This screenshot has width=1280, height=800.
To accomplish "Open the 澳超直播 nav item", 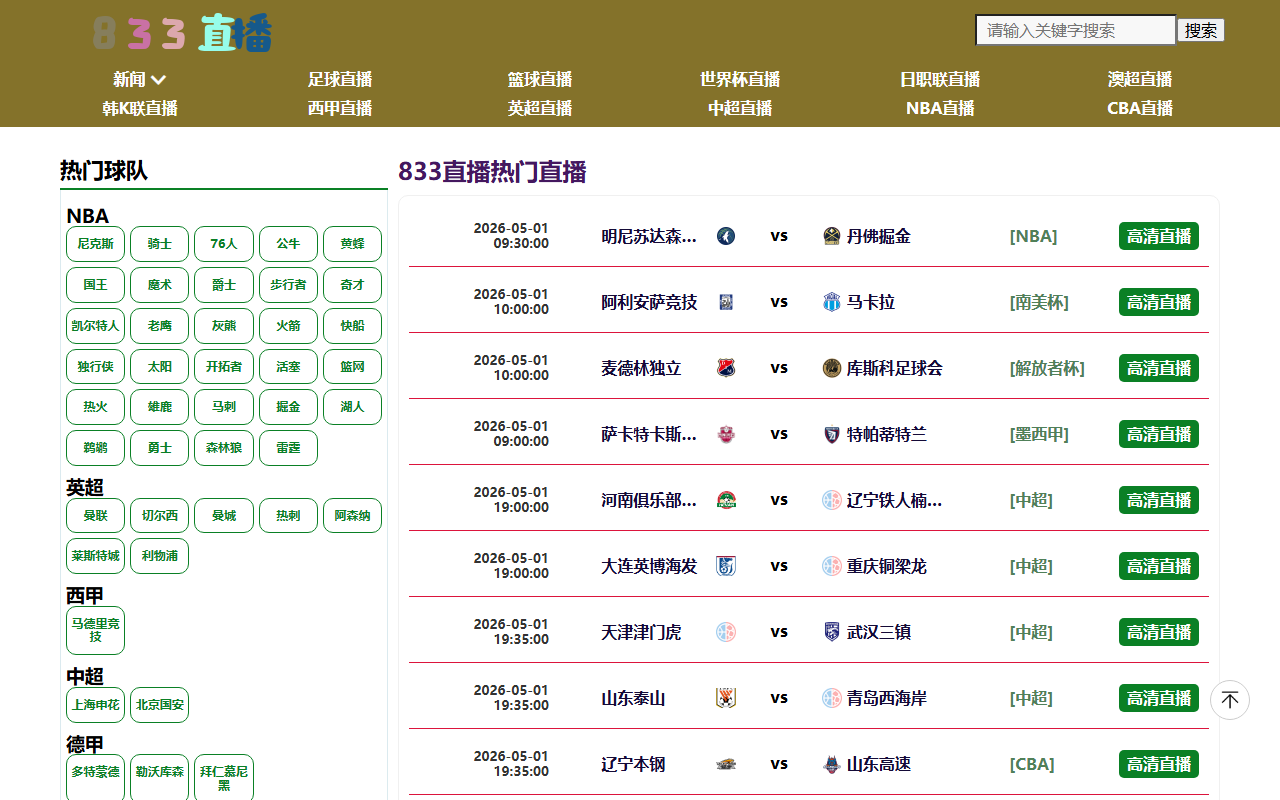I will tap(1140, 79).
